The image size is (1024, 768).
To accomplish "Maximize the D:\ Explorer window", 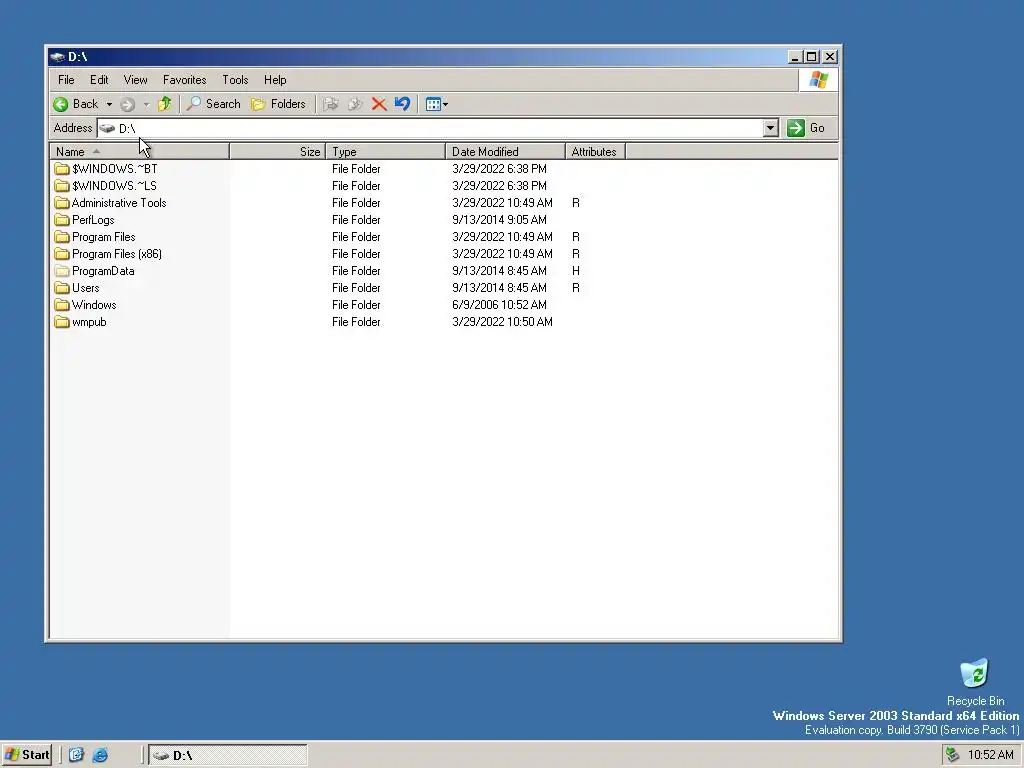I will 812,57.
